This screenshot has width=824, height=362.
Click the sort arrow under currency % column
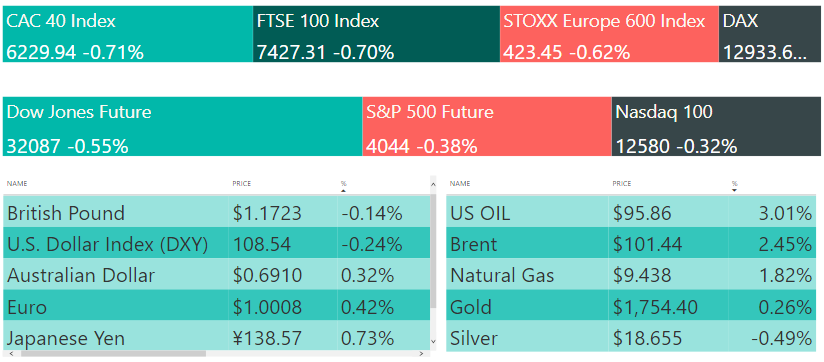point(344,191)
